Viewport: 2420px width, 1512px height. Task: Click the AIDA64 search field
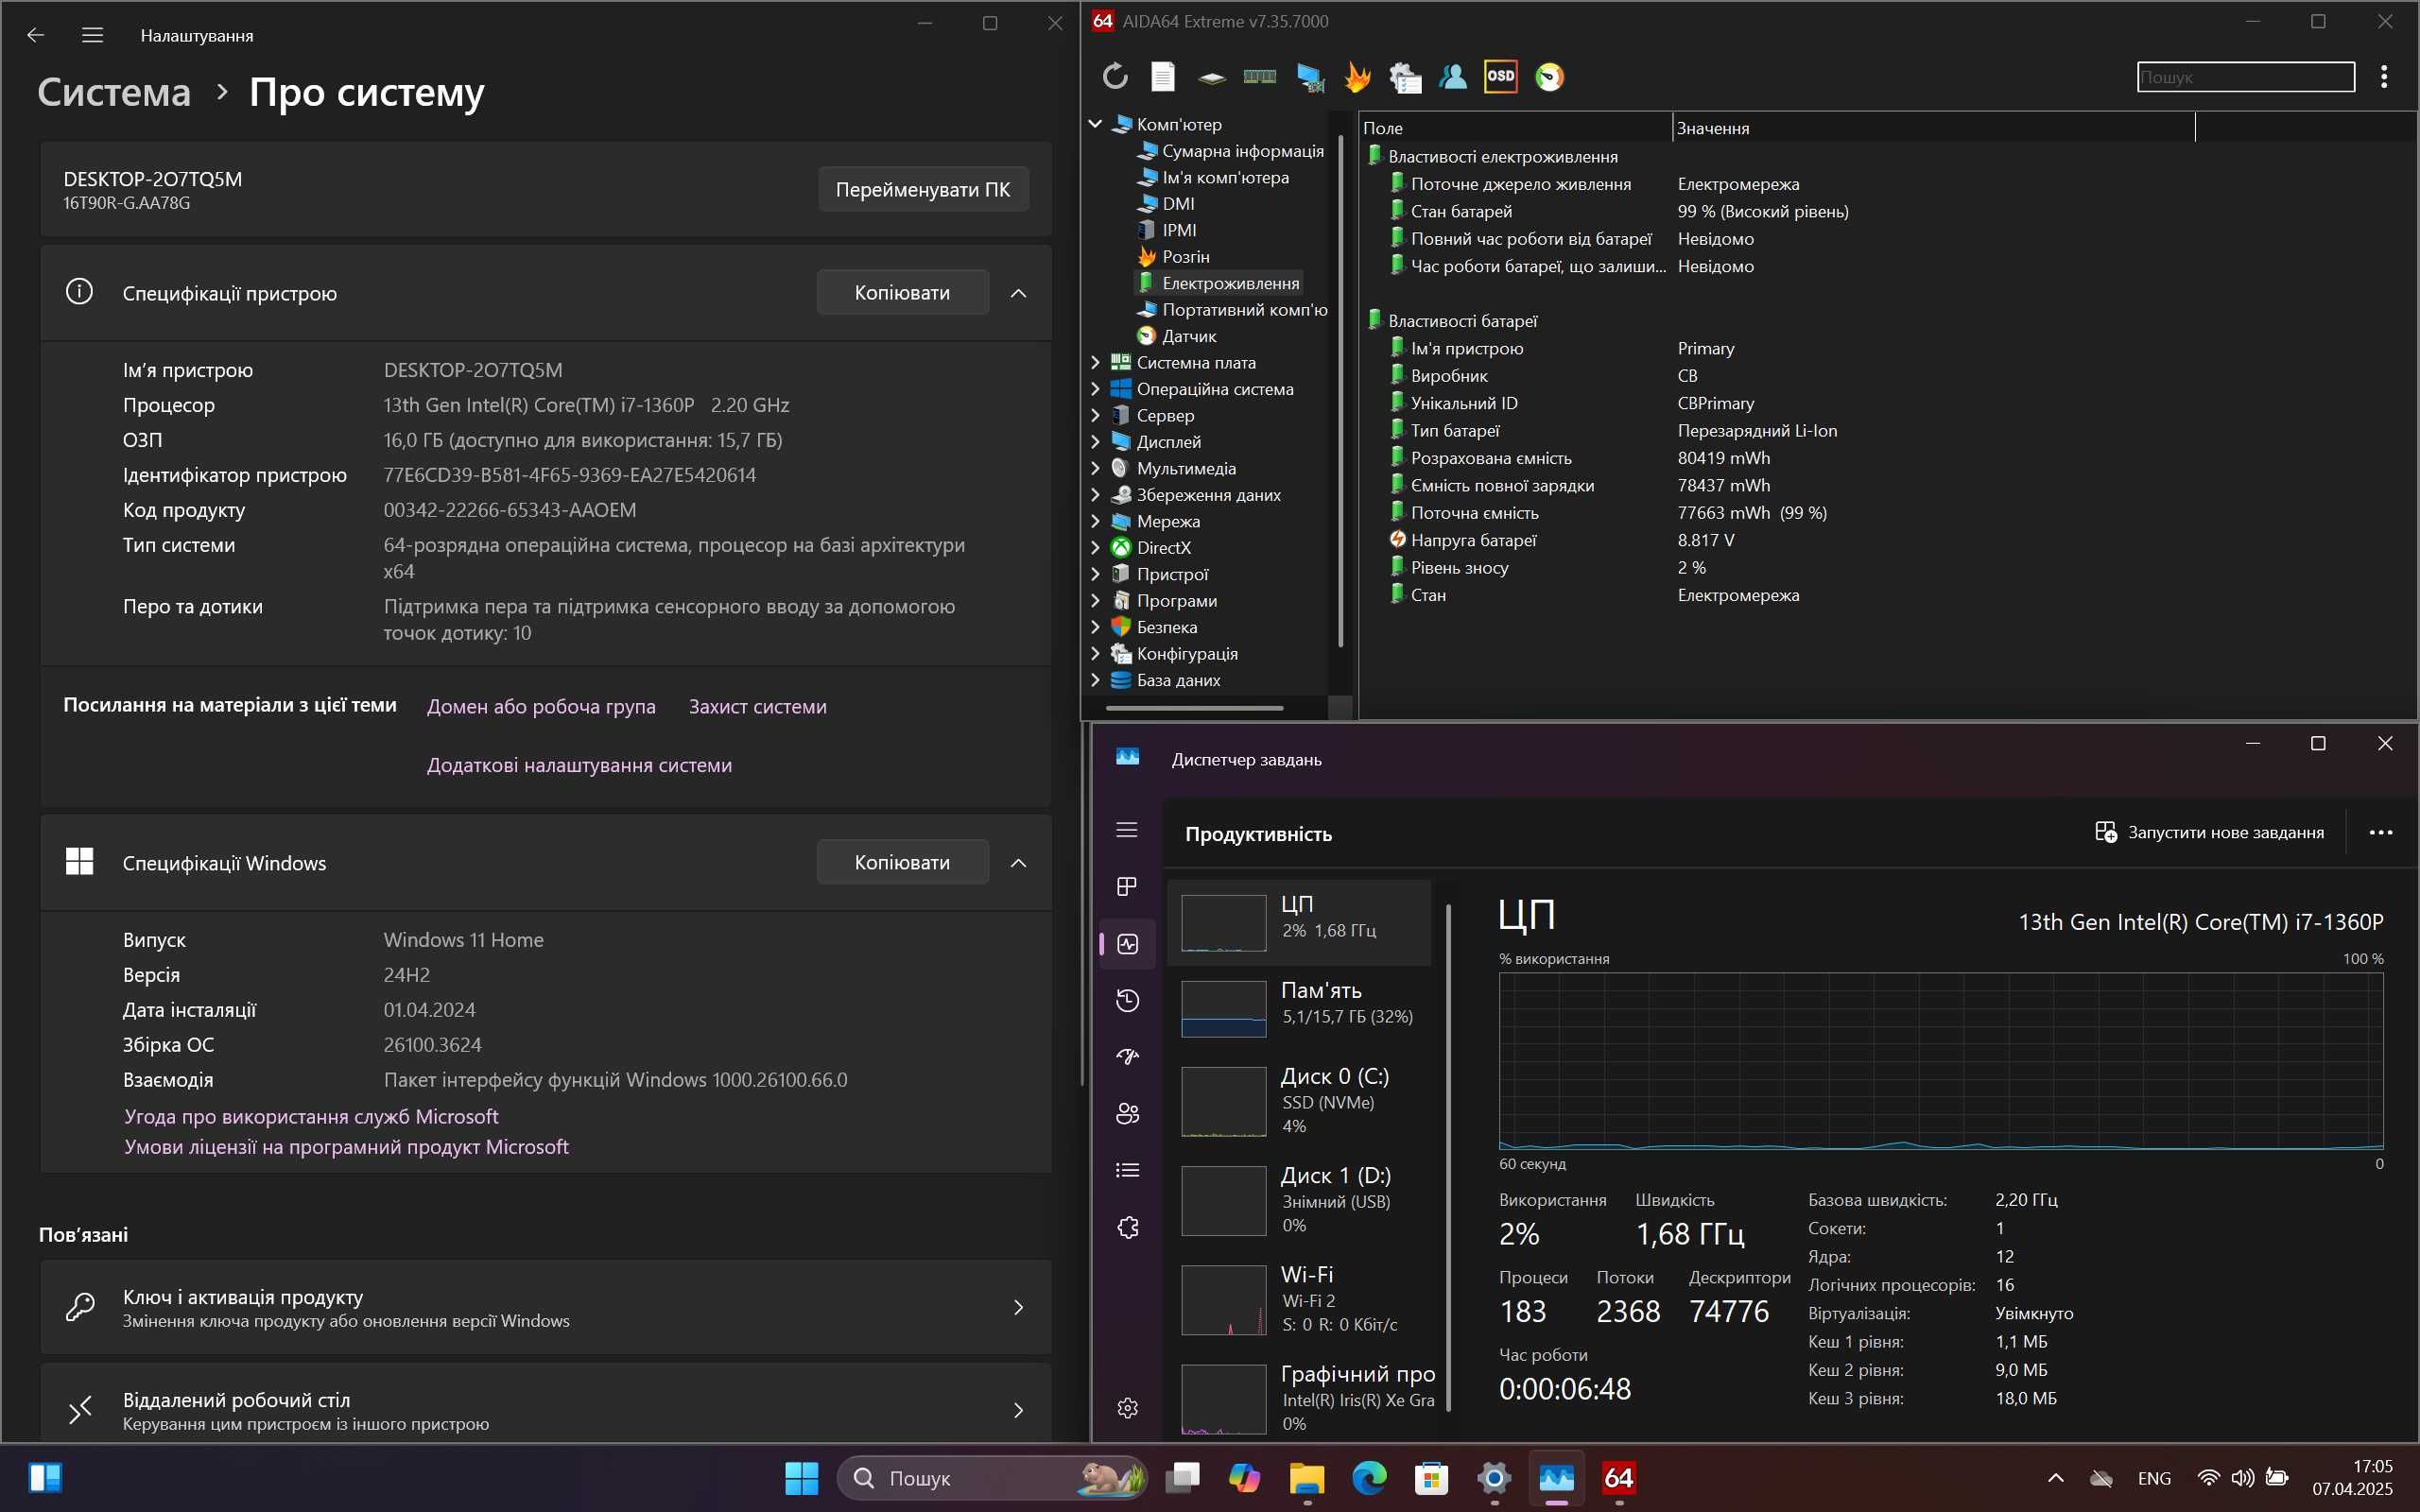tap(2246, 77)
